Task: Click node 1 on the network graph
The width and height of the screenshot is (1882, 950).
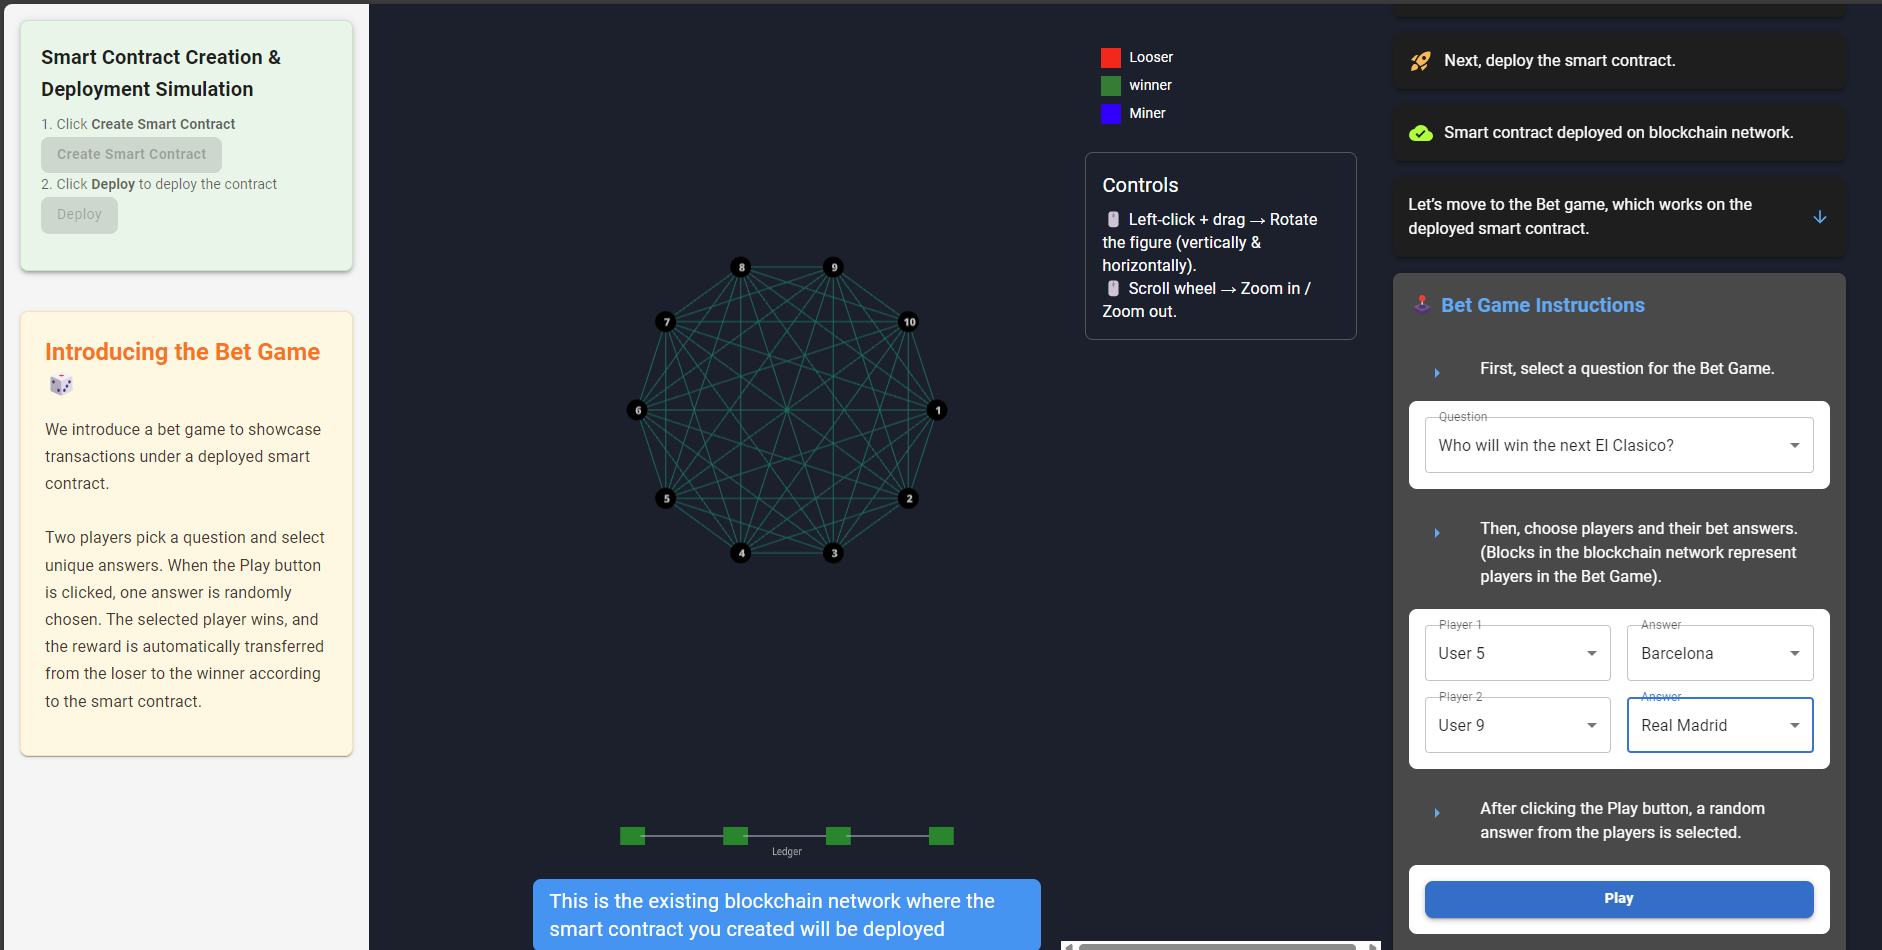Action: pyautogui.click(x=937, y=410)
